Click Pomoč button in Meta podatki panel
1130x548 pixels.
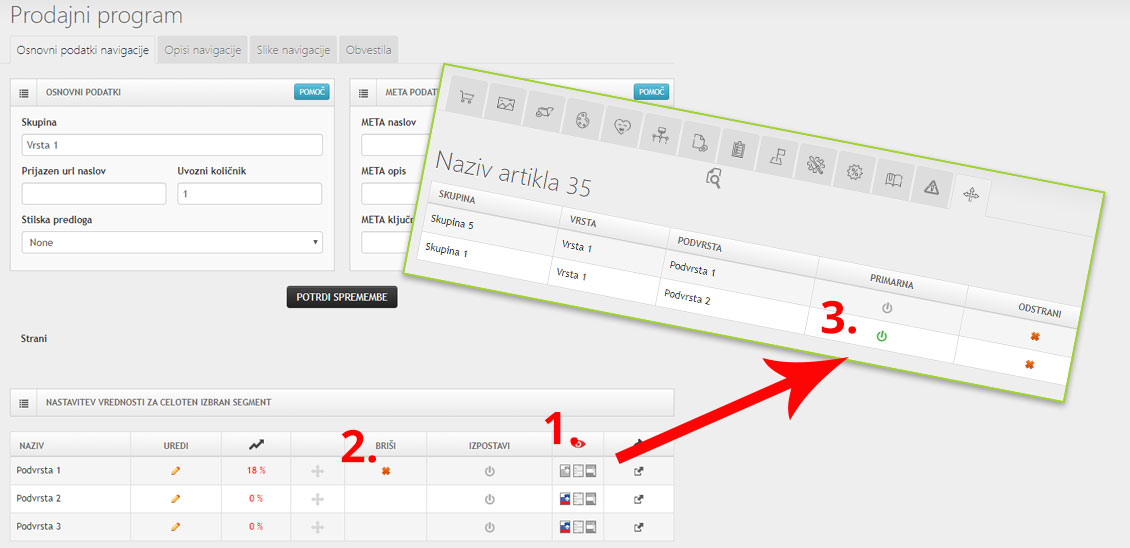pyautogui.click(x=651, y=92)
